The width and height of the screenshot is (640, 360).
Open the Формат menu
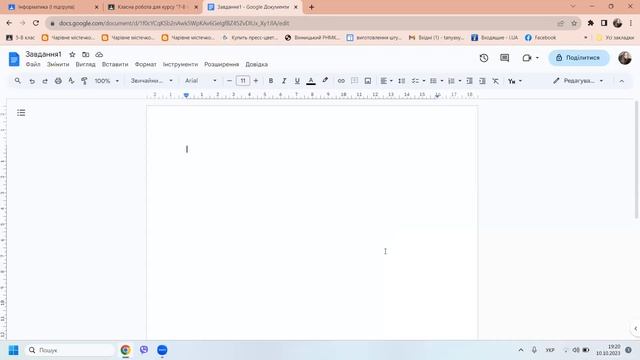click(x=146, y=64)
